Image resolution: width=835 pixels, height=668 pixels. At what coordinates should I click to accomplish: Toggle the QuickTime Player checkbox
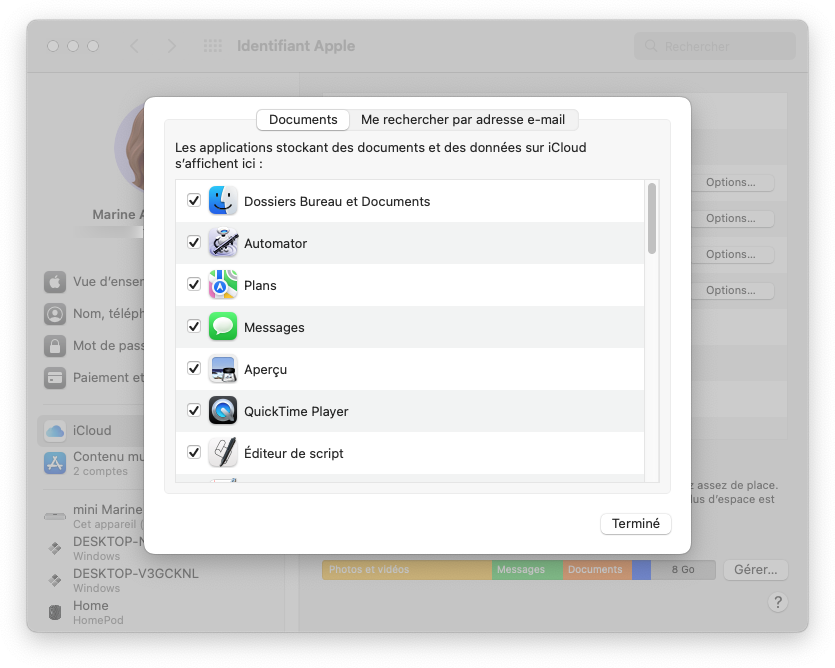[192, 410]
